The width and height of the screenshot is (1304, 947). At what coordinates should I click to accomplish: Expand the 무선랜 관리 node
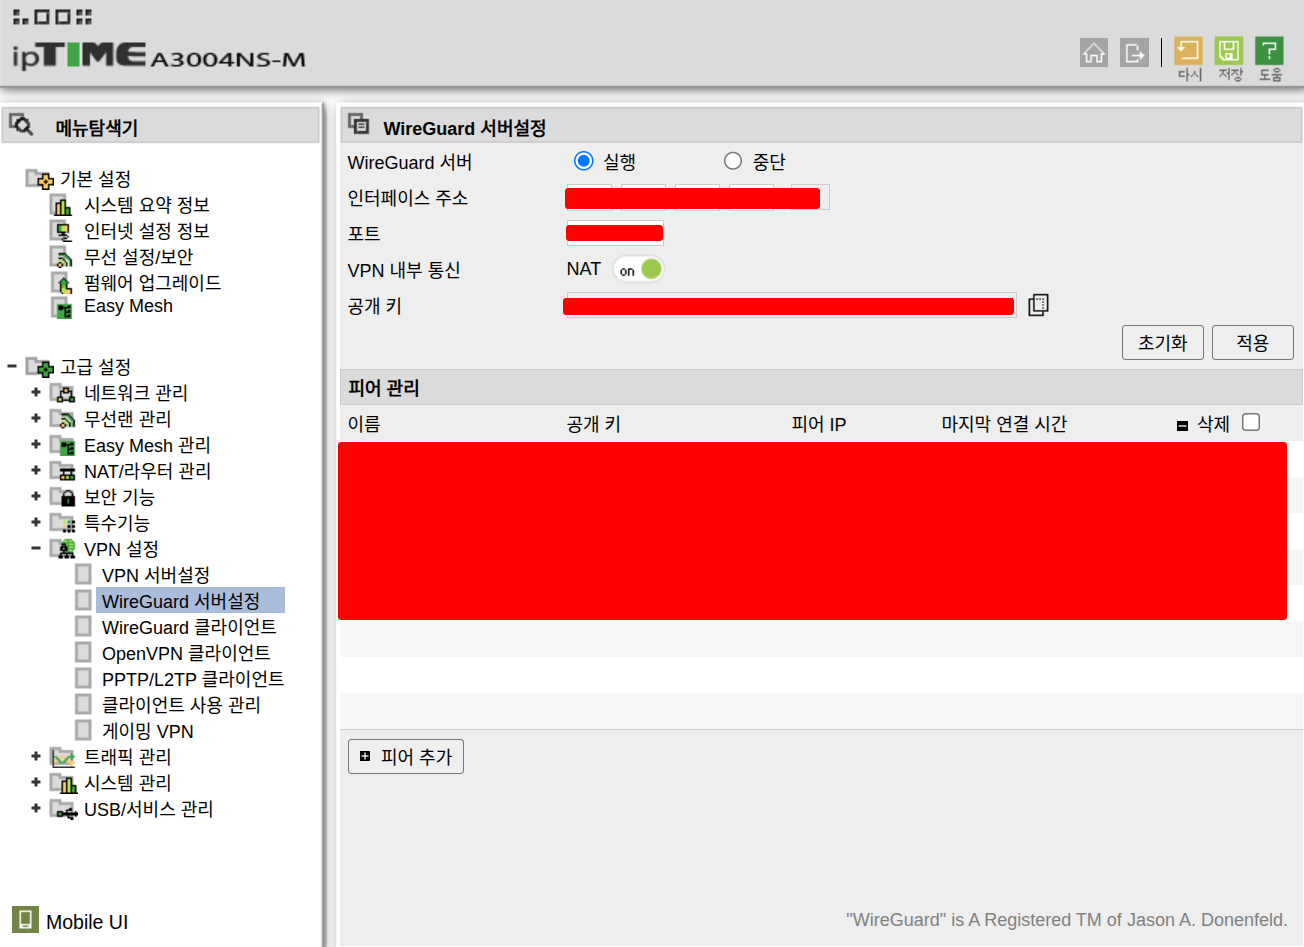click(x=36, y=418)
